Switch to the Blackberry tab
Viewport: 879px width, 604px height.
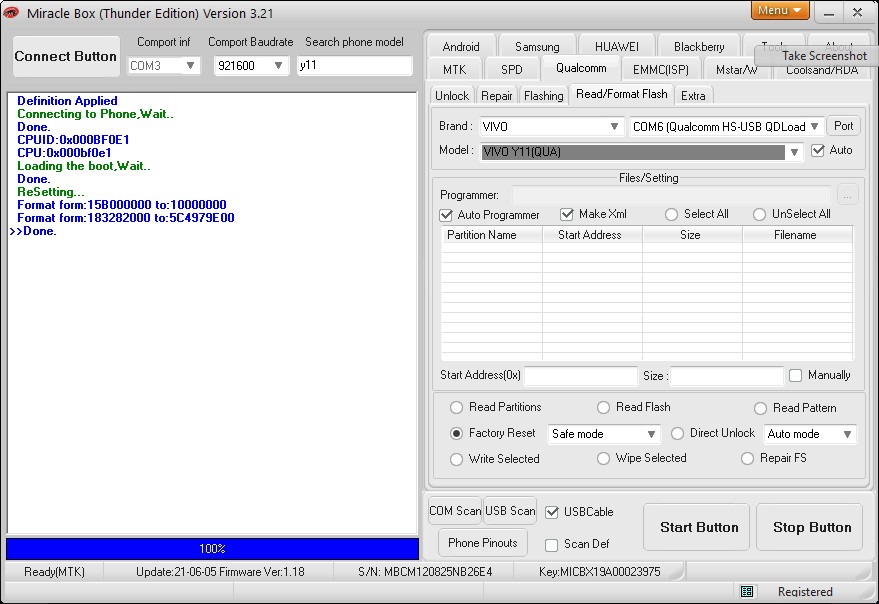point(699,47)
